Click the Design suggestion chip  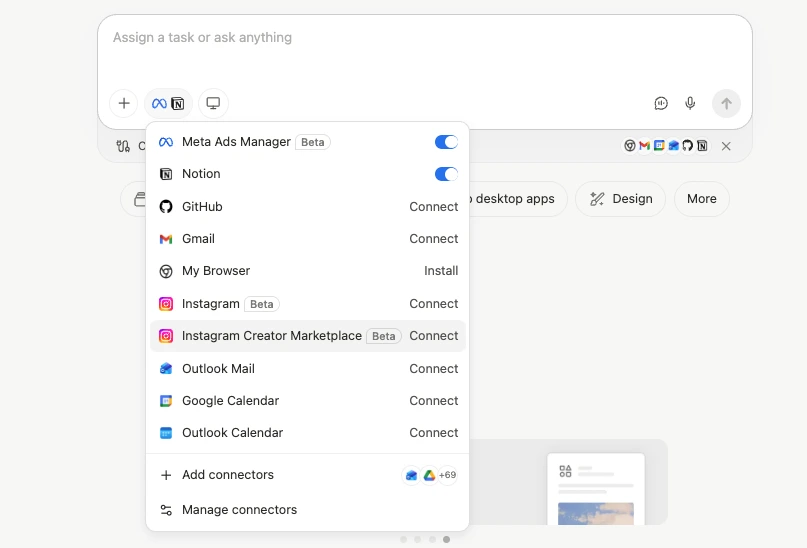click(620, 199)
